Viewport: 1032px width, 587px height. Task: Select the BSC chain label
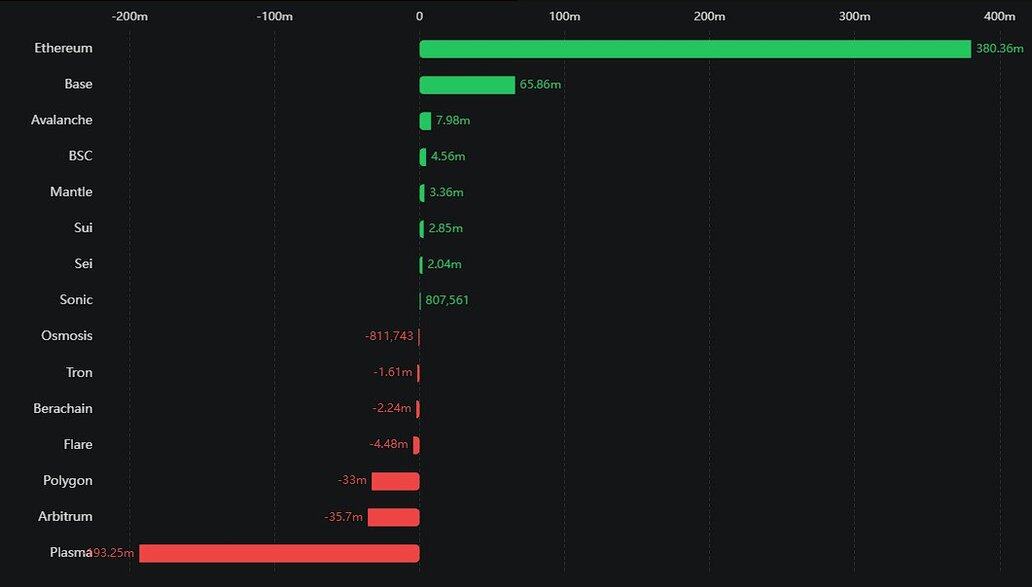[80, 156]
